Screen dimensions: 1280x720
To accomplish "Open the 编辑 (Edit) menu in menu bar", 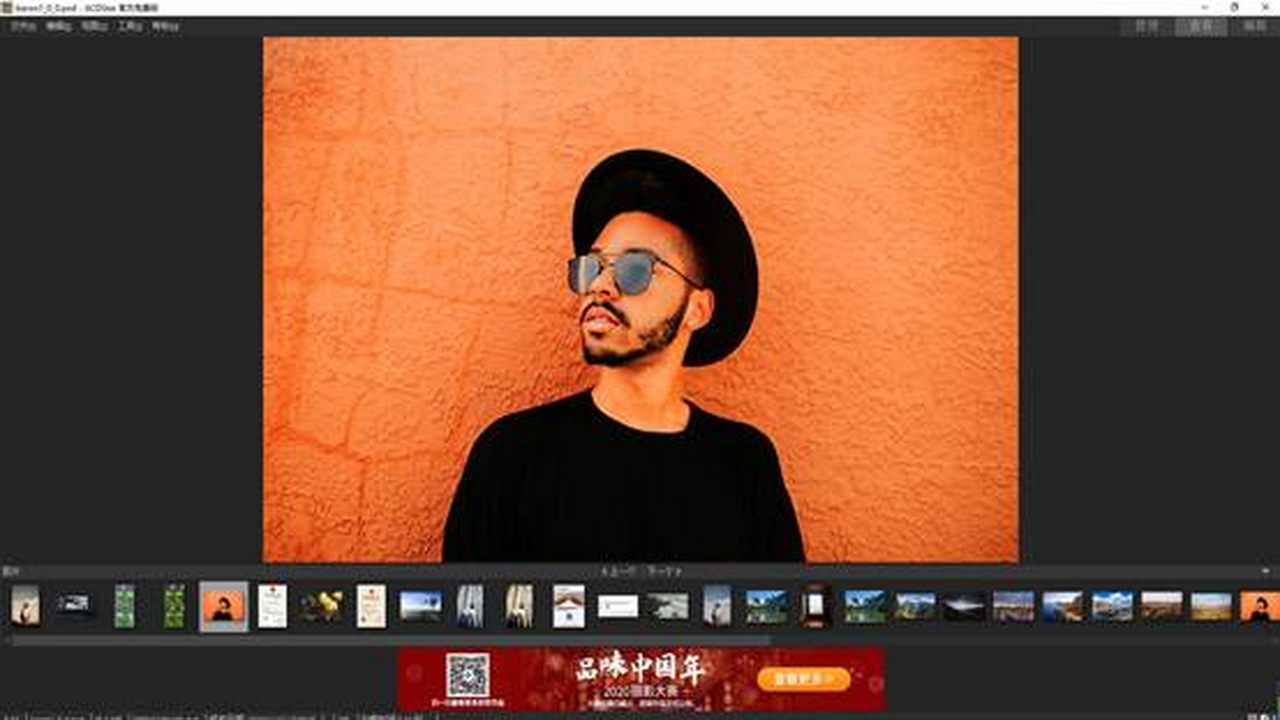I will click(58, 26).
